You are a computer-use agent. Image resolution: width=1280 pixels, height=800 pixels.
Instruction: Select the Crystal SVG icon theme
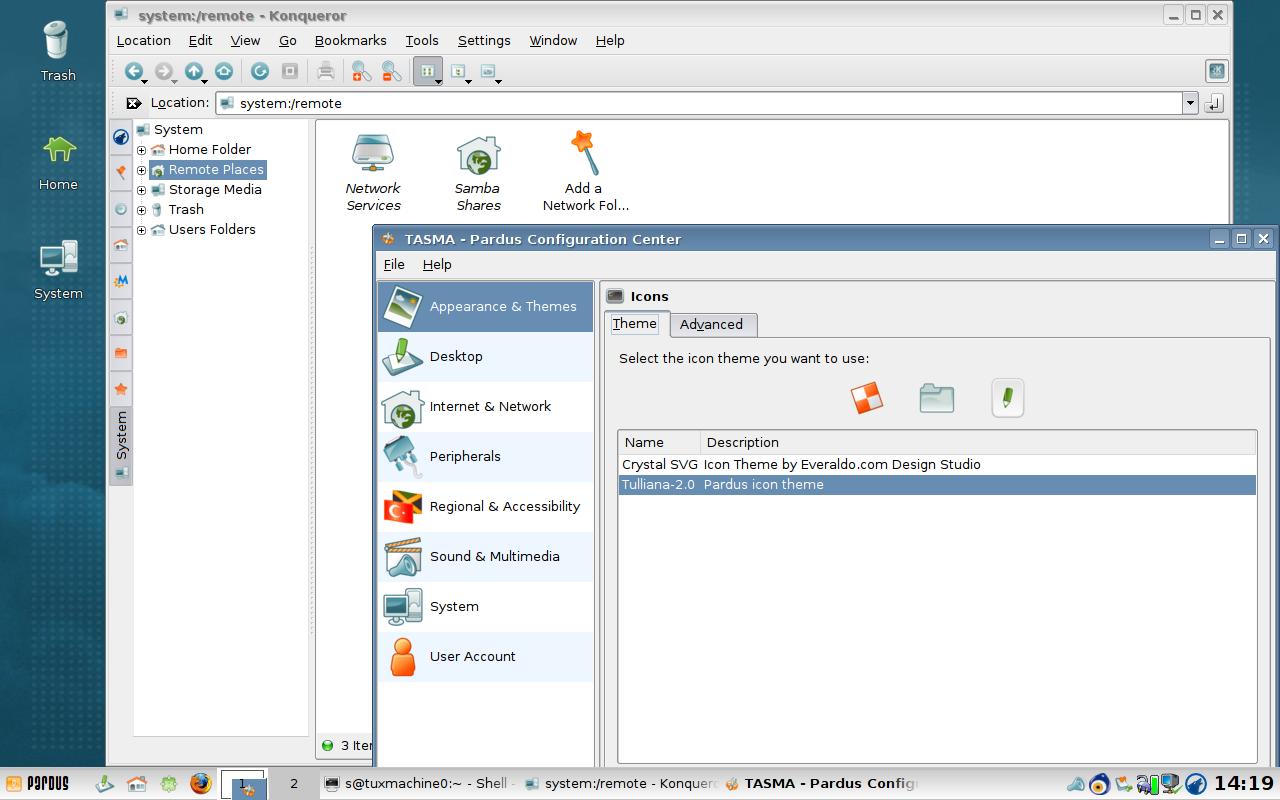[x=937, y=465]
